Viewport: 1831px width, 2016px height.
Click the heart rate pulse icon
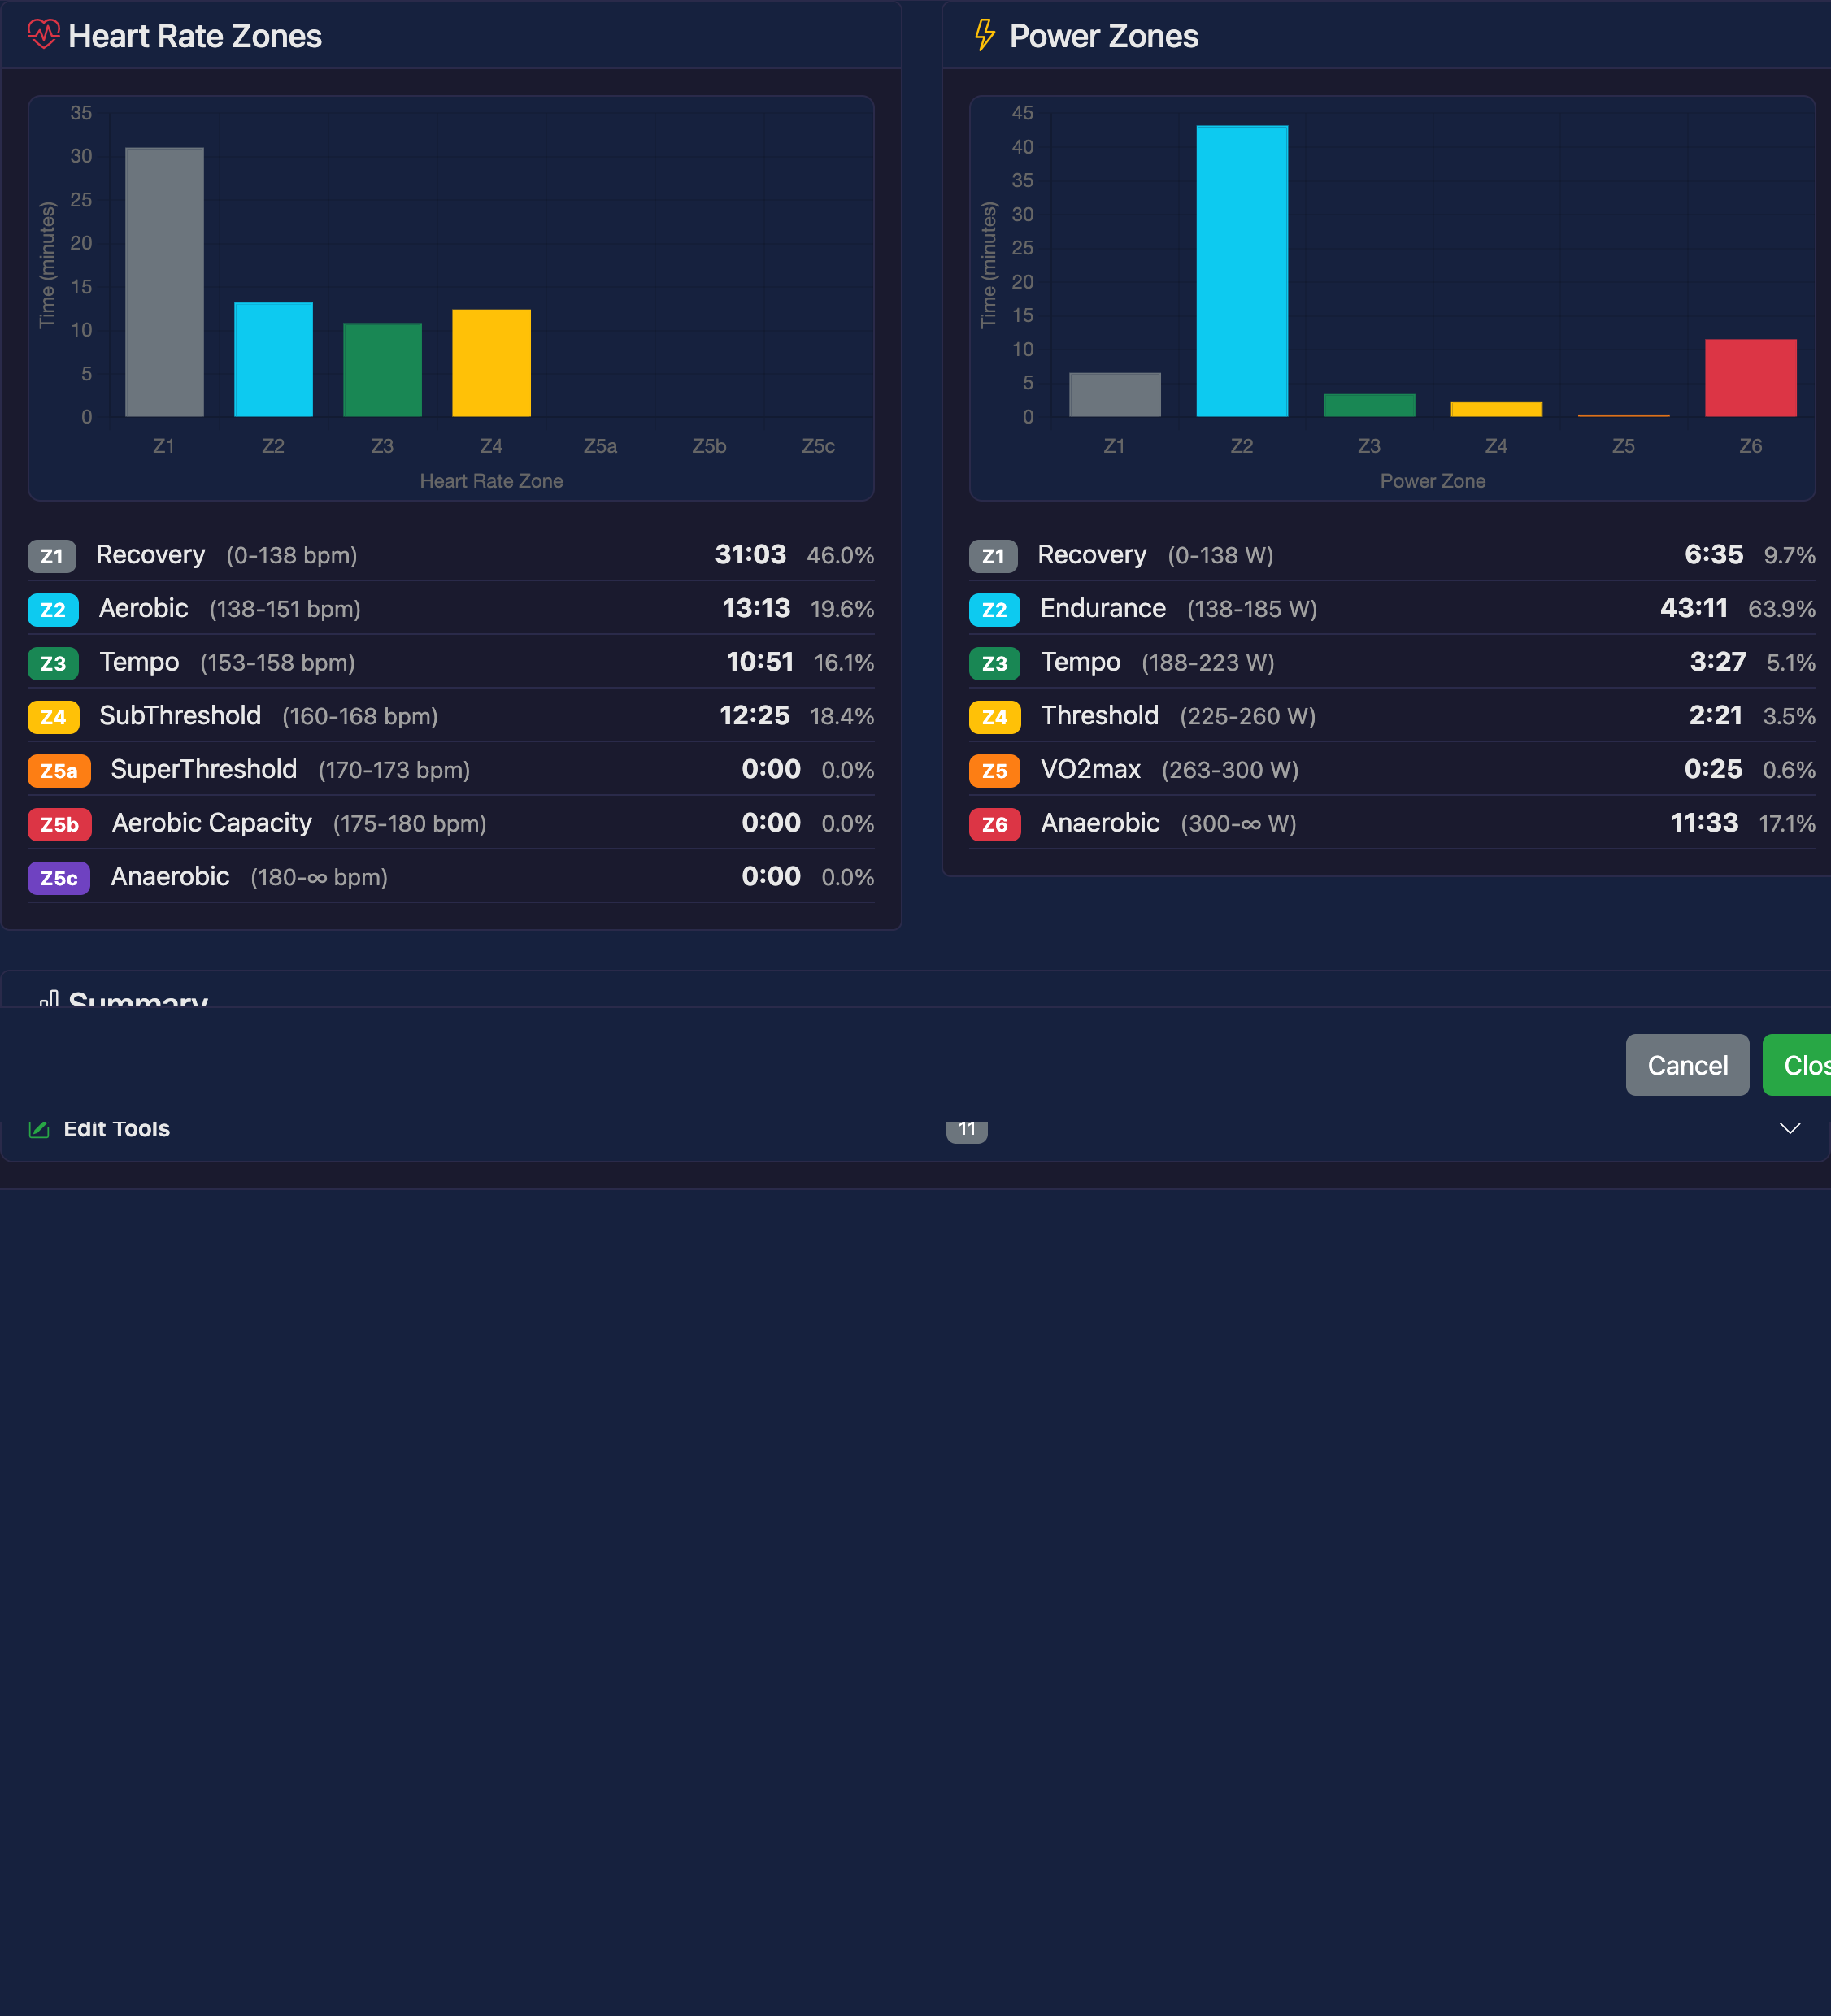click(43, 35)
